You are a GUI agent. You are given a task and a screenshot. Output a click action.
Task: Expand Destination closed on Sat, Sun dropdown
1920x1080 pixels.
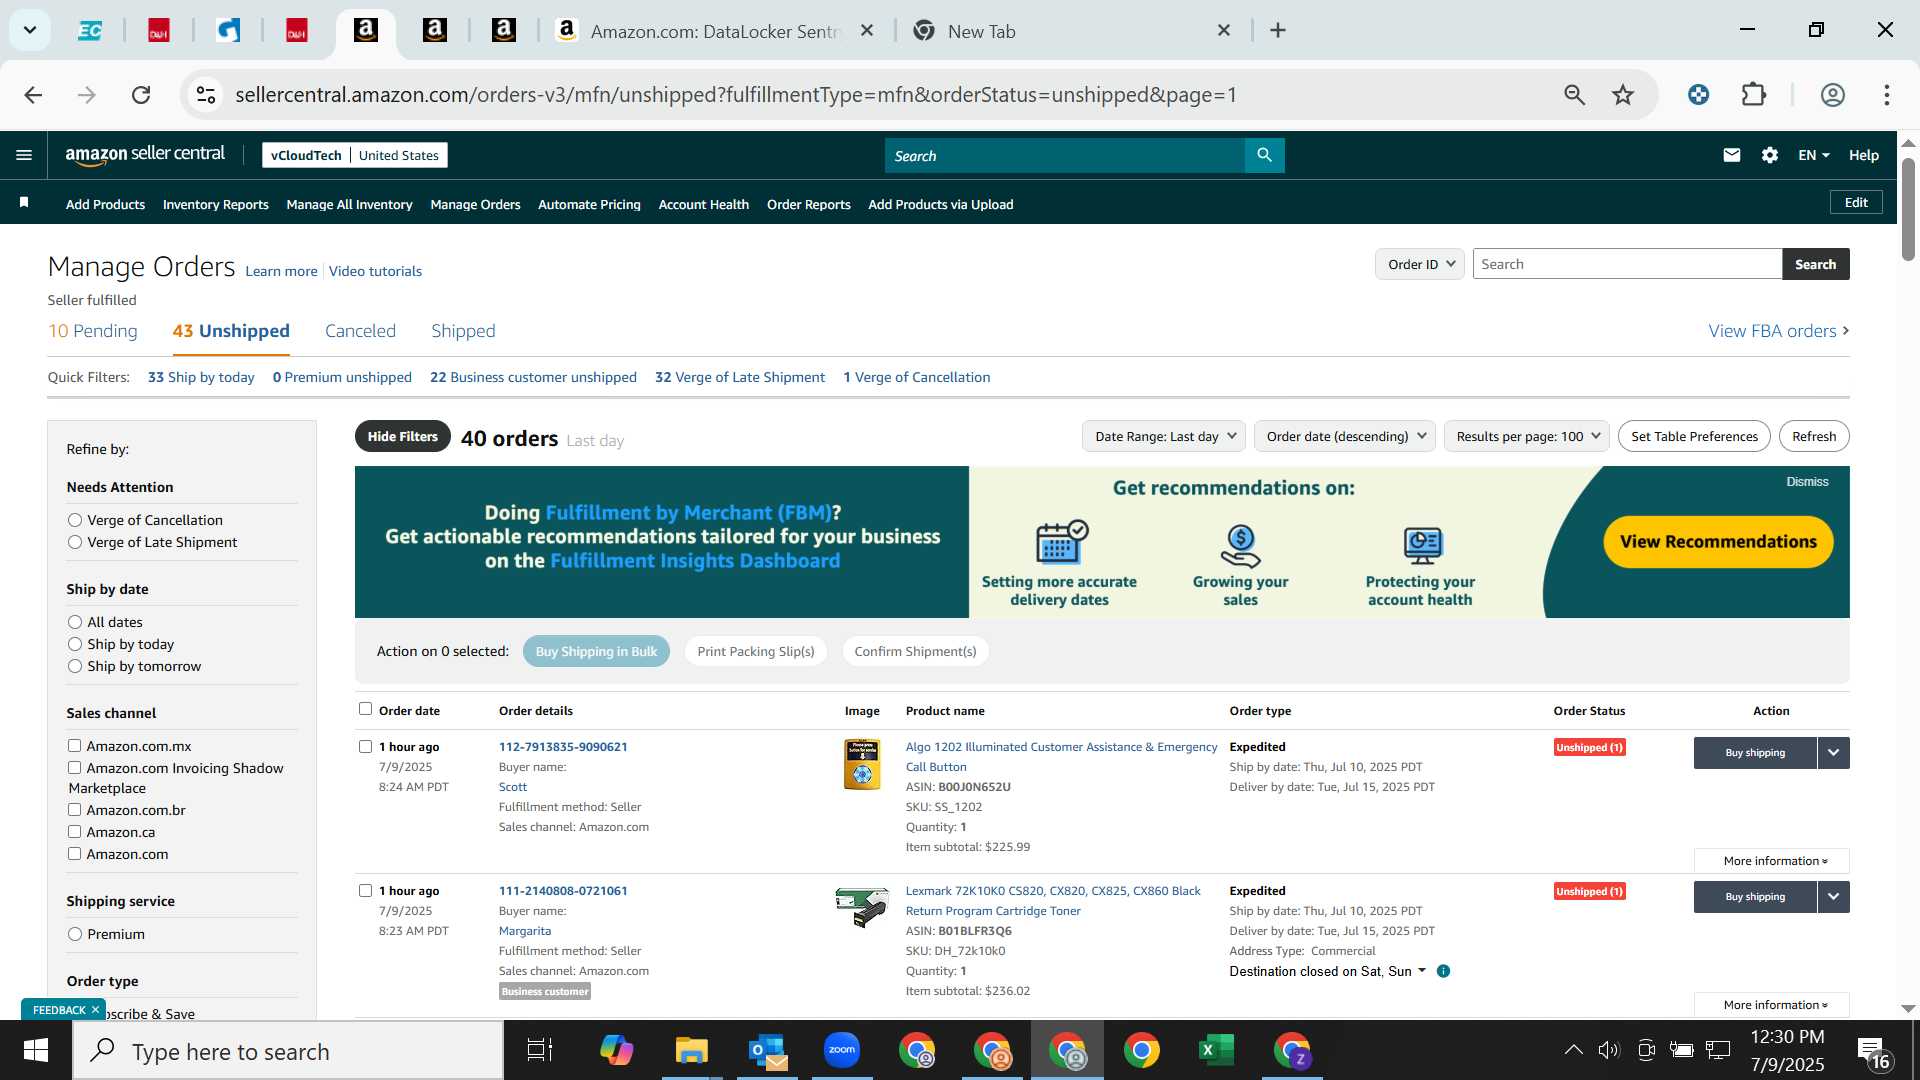click(1328, 971)
